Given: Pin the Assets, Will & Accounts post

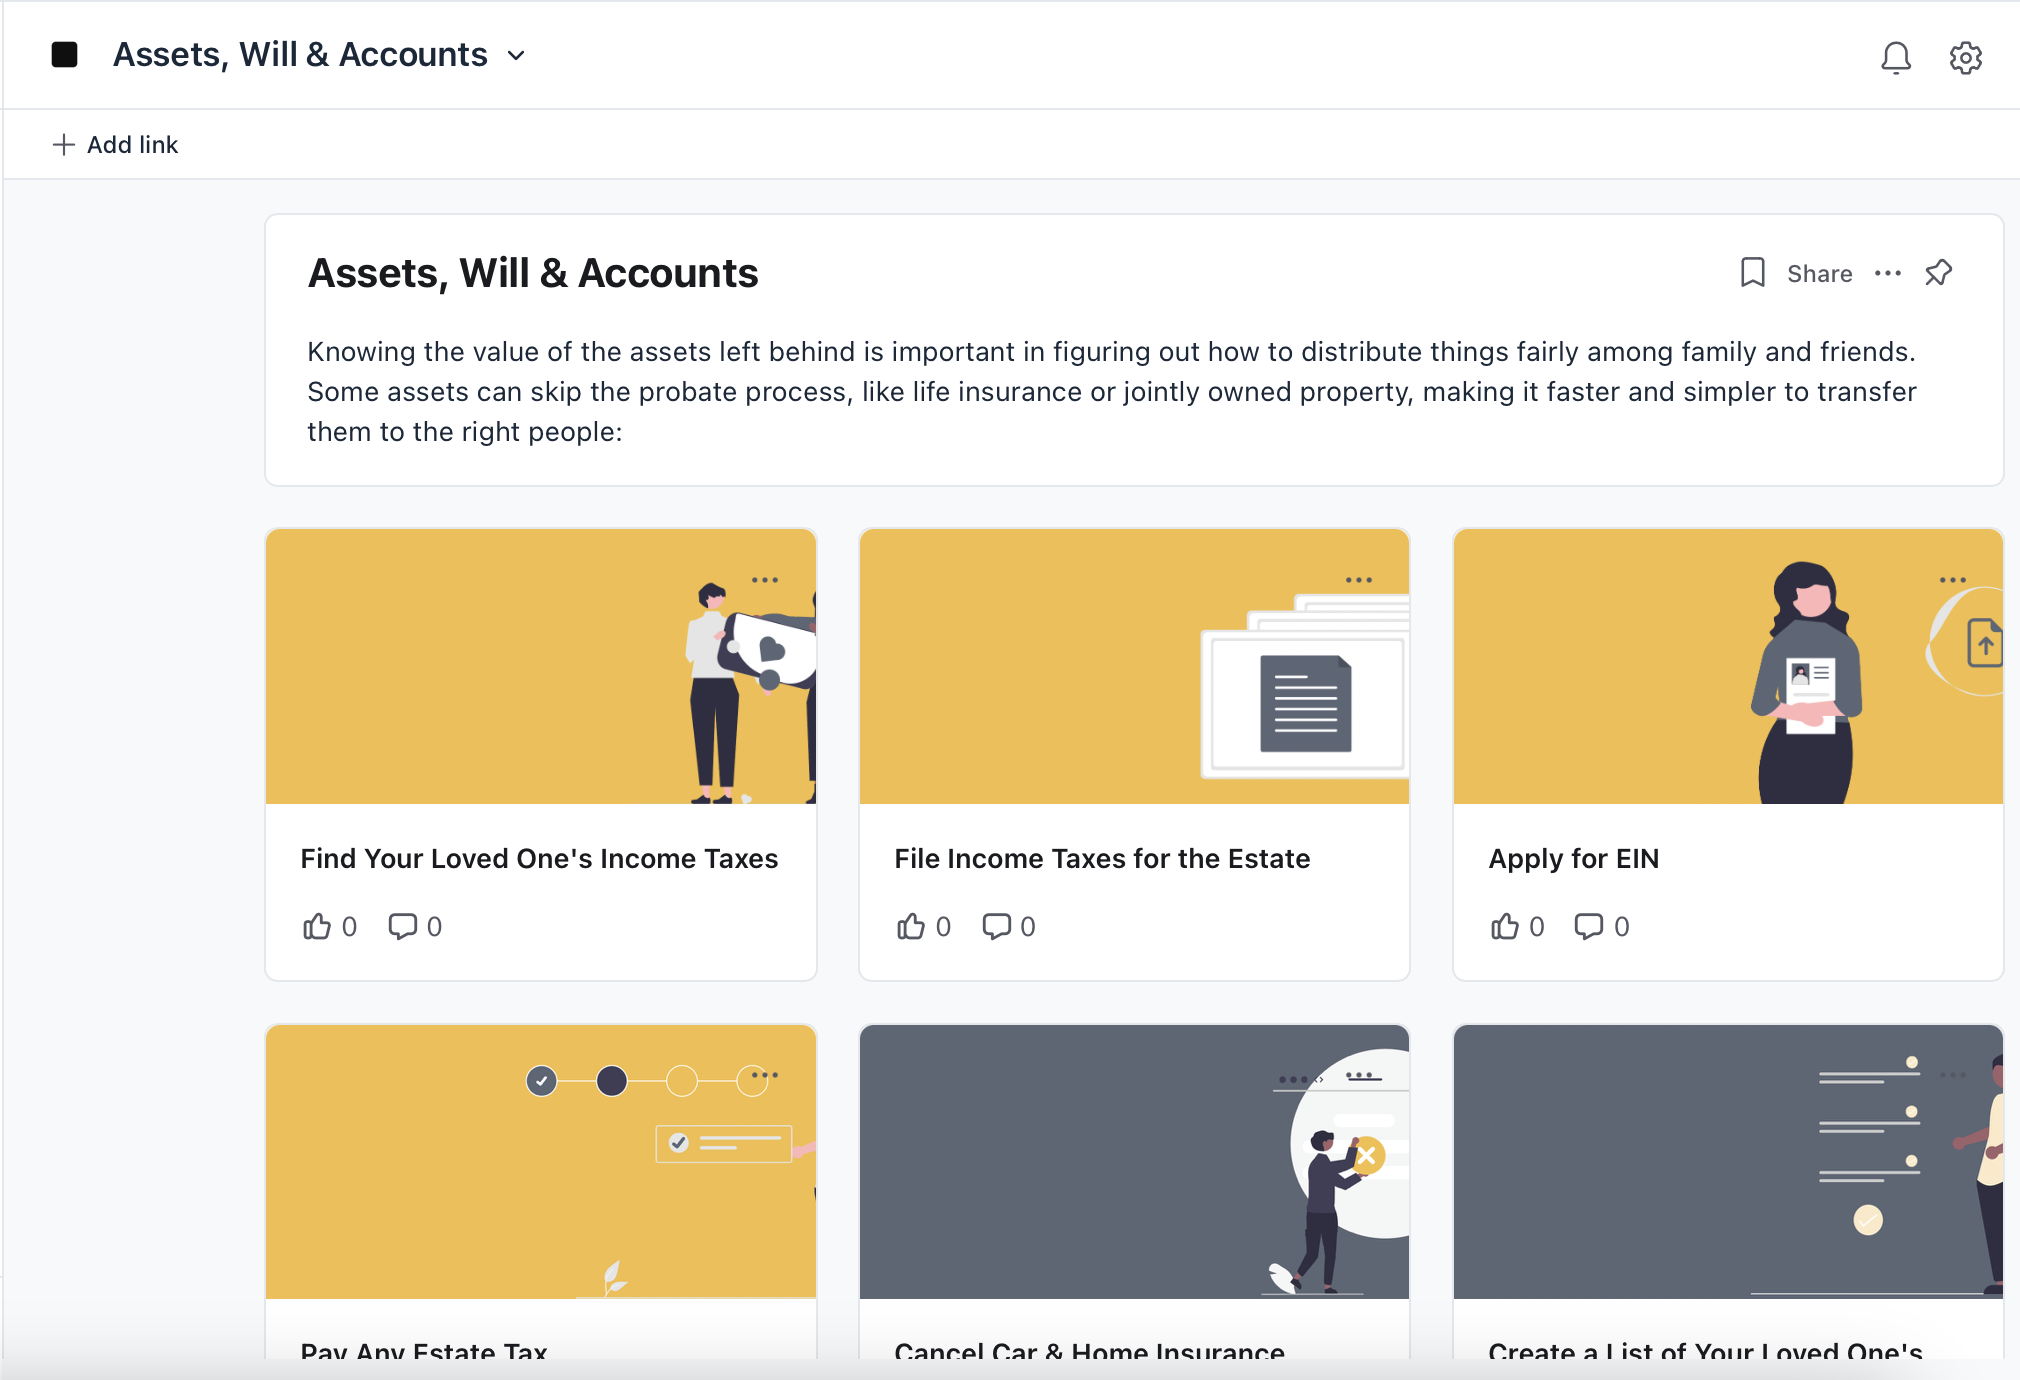Looking at the screenshot, I should [x=1938, y=273].
